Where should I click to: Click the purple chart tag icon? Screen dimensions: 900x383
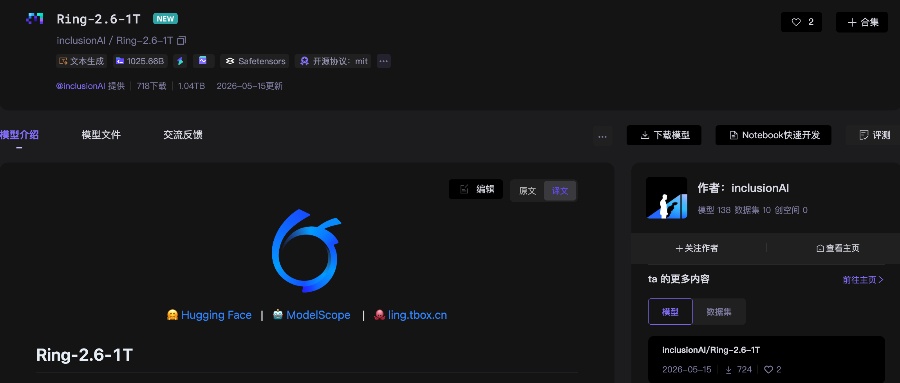203,61
